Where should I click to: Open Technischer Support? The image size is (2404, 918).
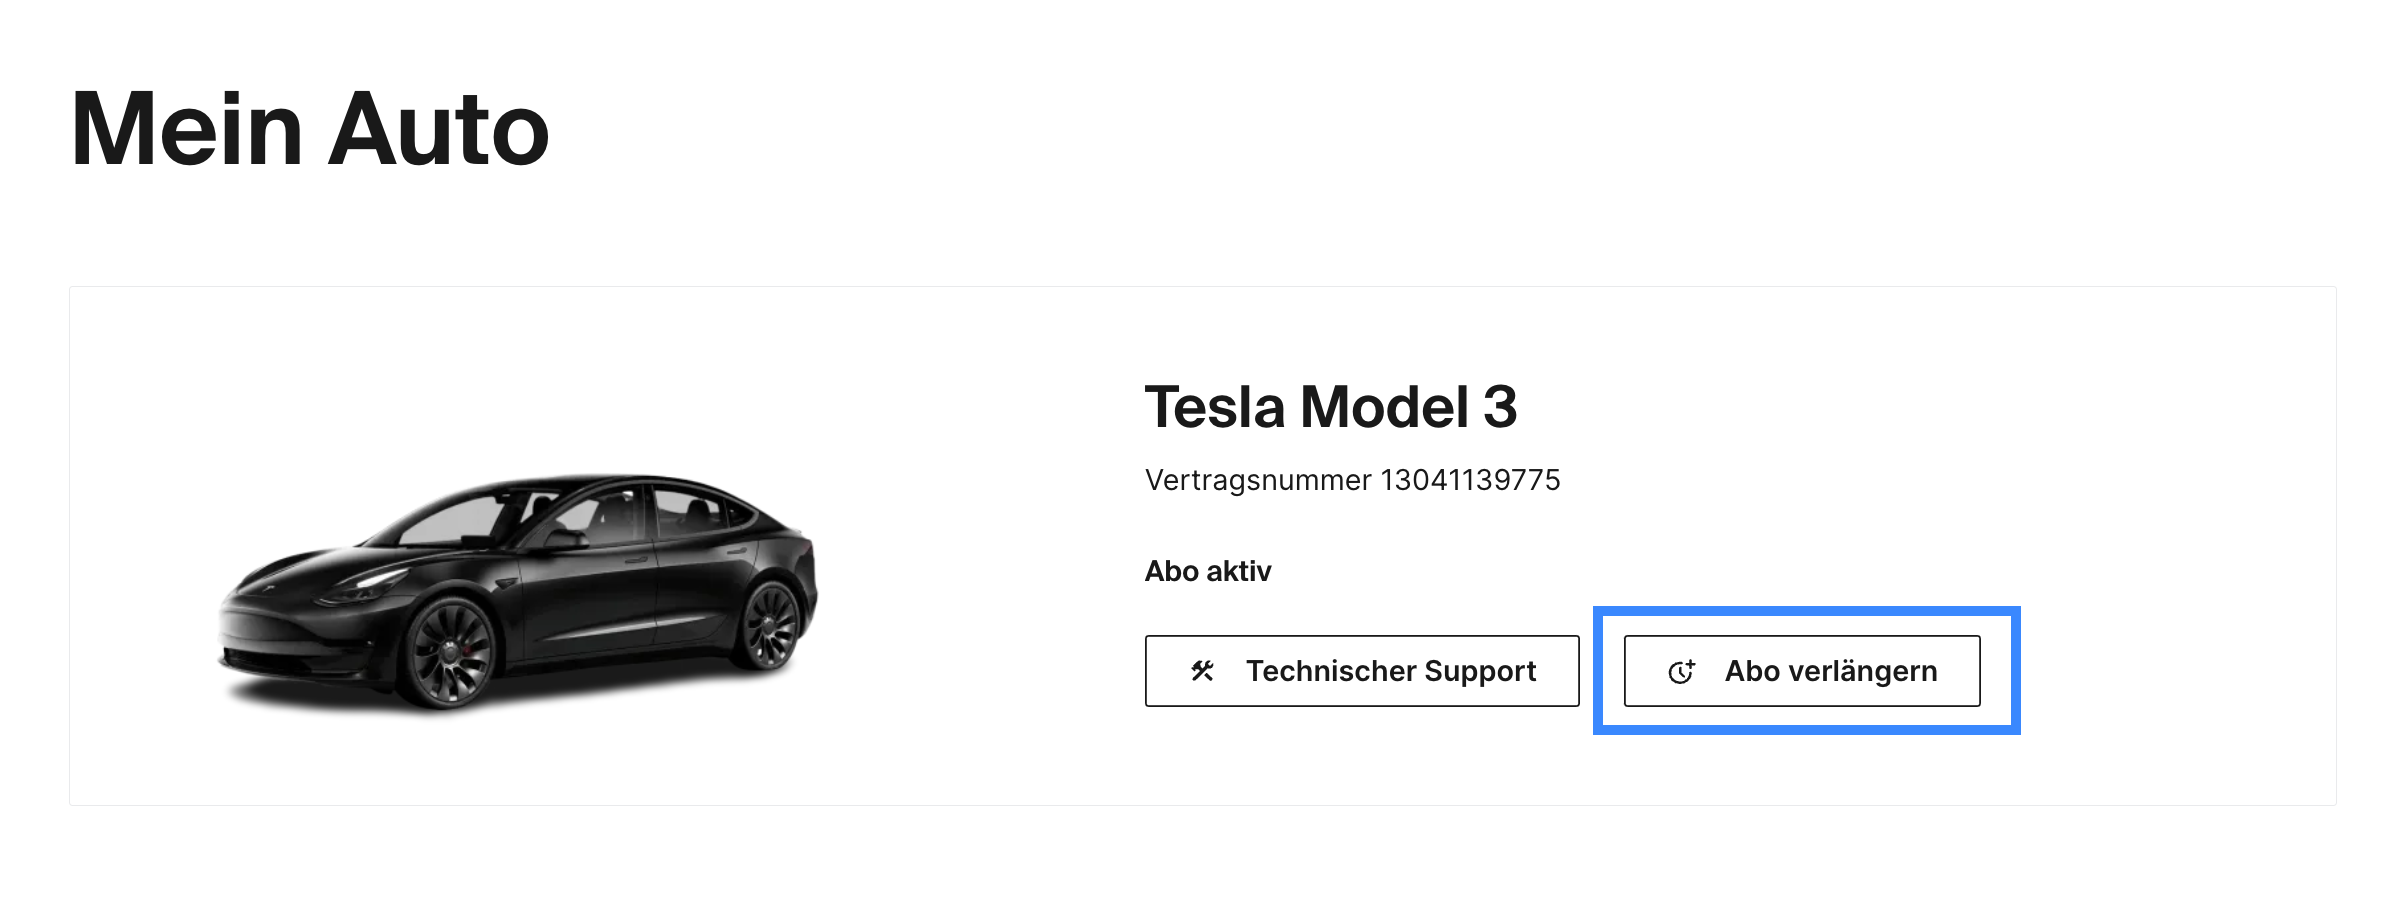1362,671
